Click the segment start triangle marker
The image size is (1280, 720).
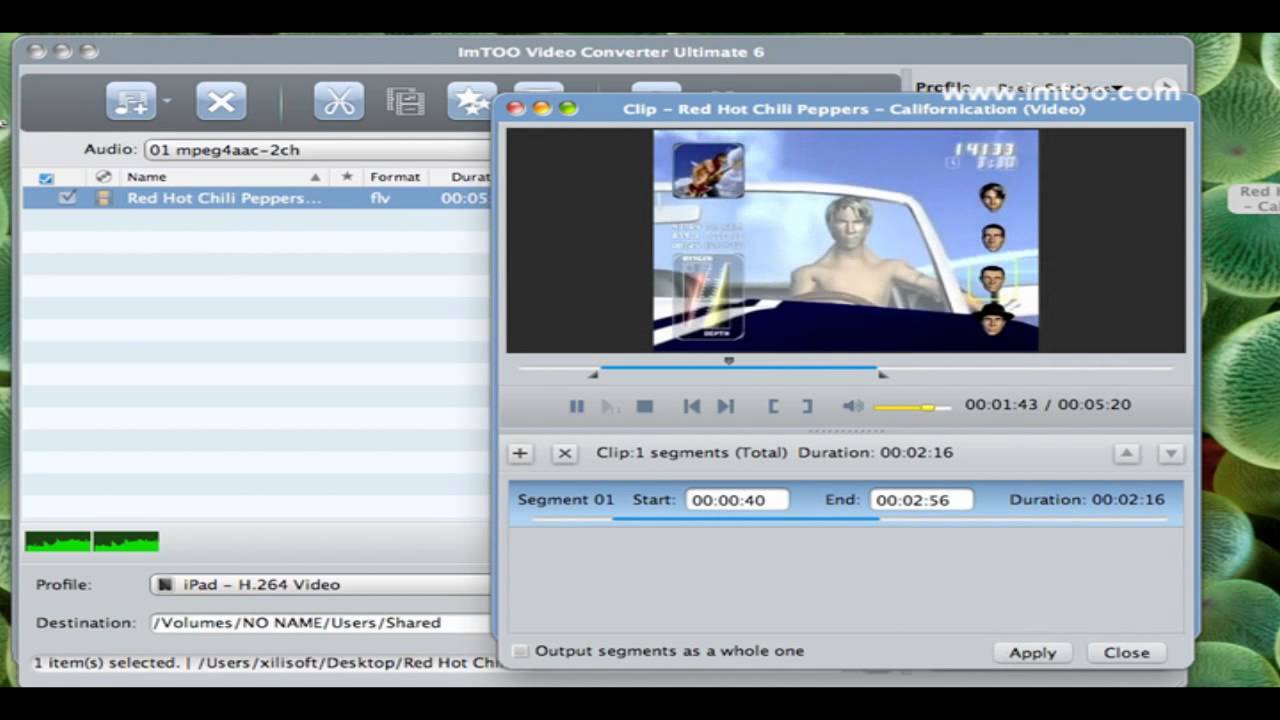pos(594,374)
